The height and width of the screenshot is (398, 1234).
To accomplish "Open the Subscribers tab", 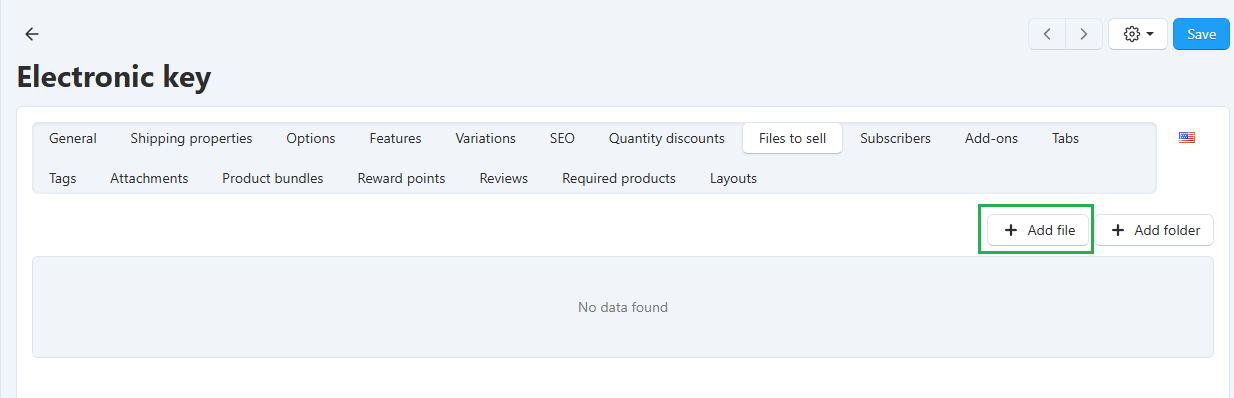I will point(895,138).
